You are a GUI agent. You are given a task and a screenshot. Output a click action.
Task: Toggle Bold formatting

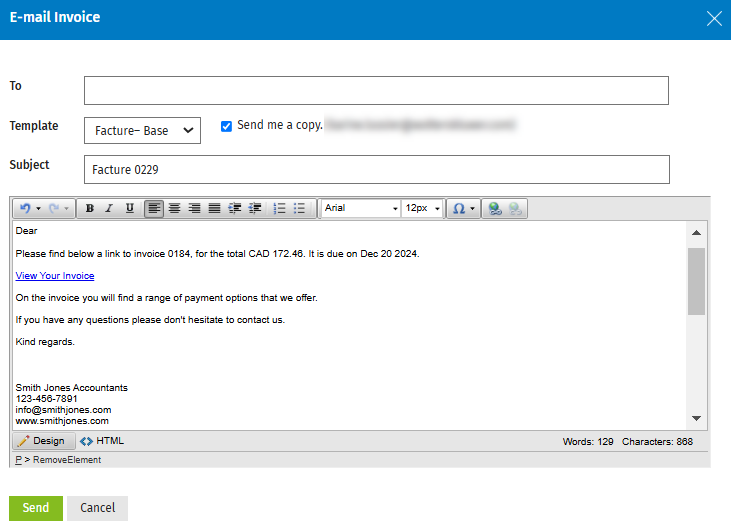coord(90,208)
